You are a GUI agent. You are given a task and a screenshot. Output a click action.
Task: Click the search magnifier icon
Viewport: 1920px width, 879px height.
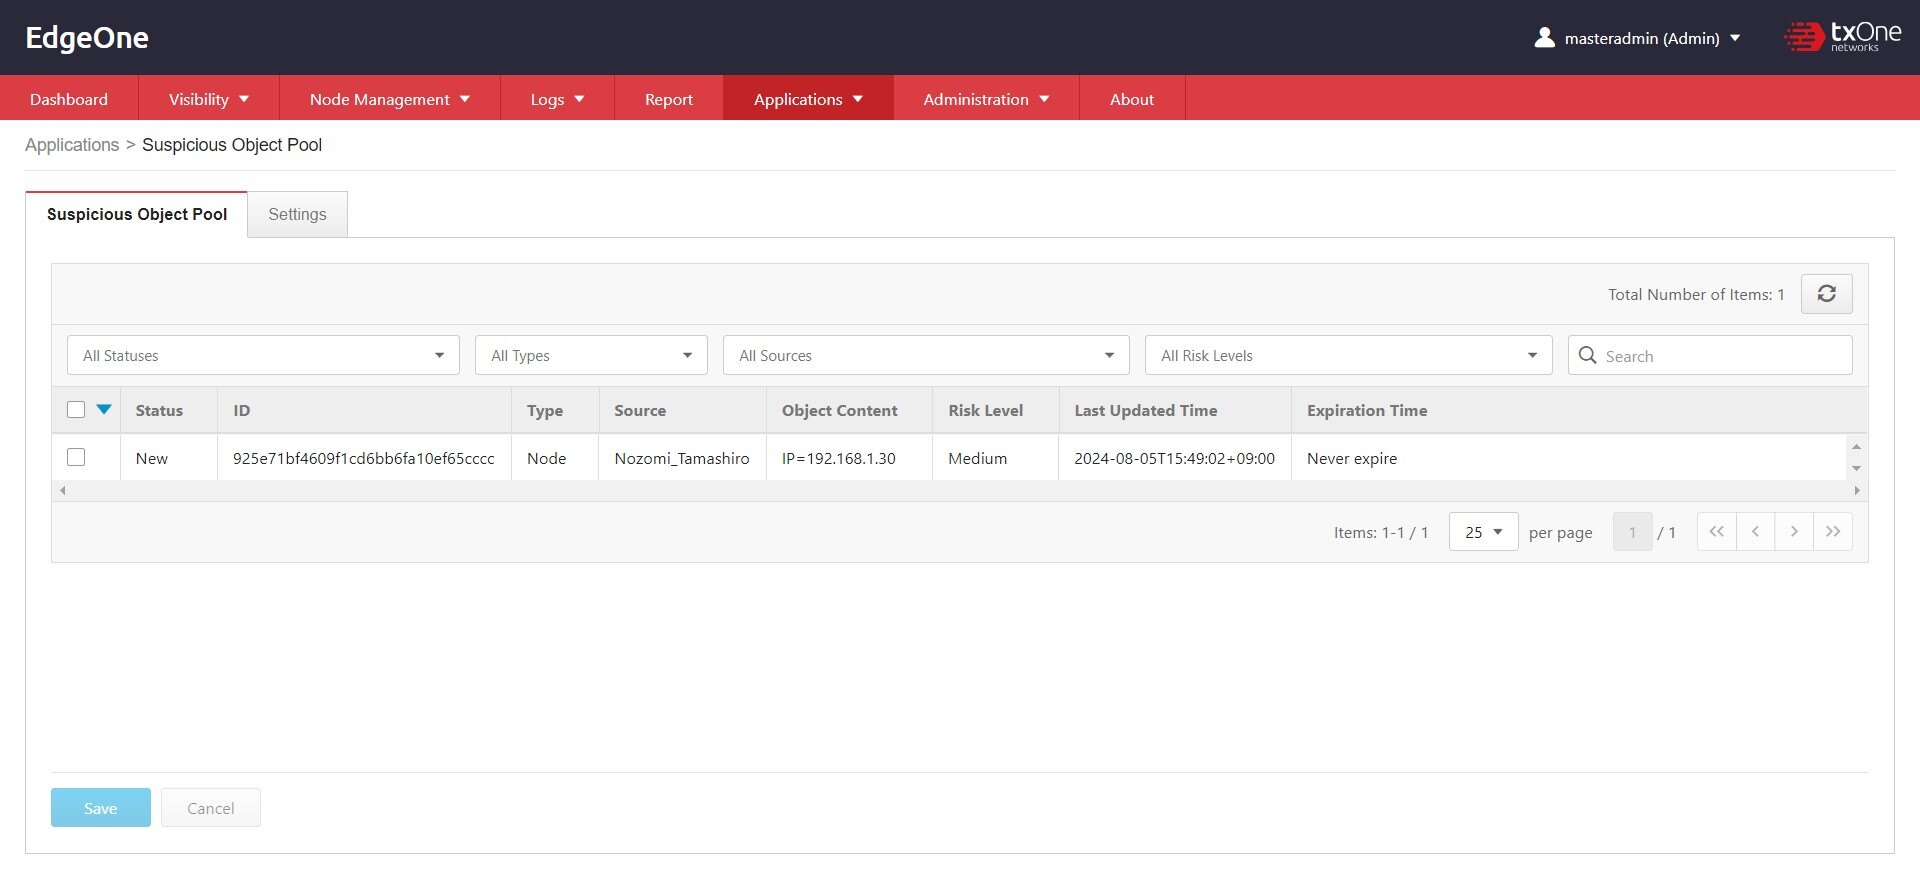(1587, 355)
